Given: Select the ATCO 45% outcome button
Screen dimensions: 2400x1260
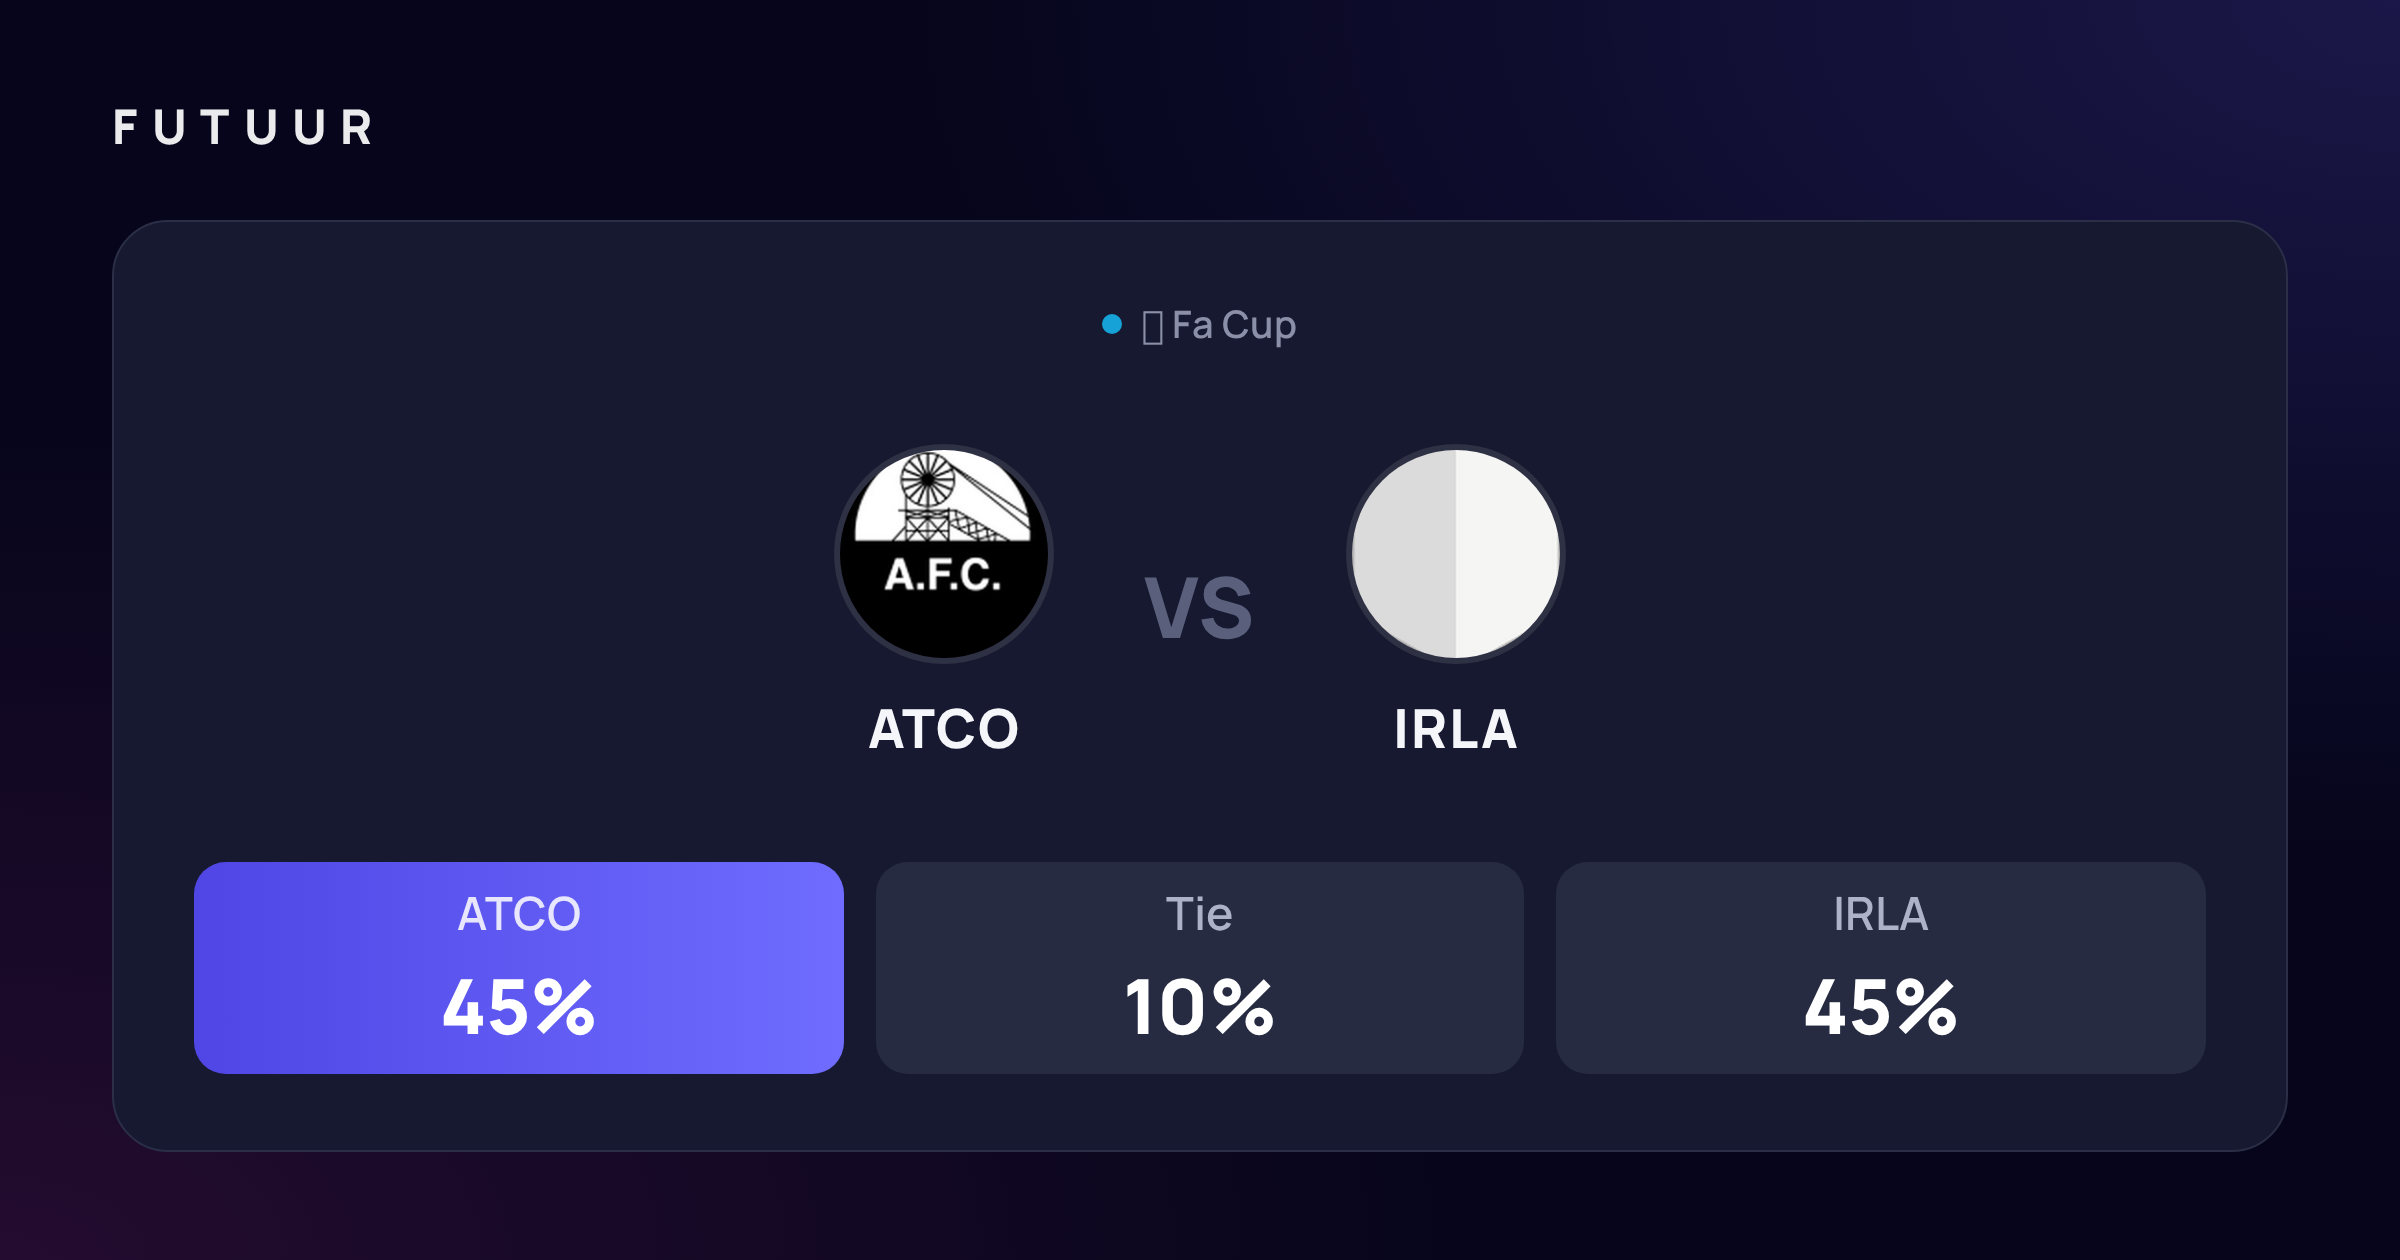Looking at the screenshot, I should pyautogui.click(x=519, y=968).
